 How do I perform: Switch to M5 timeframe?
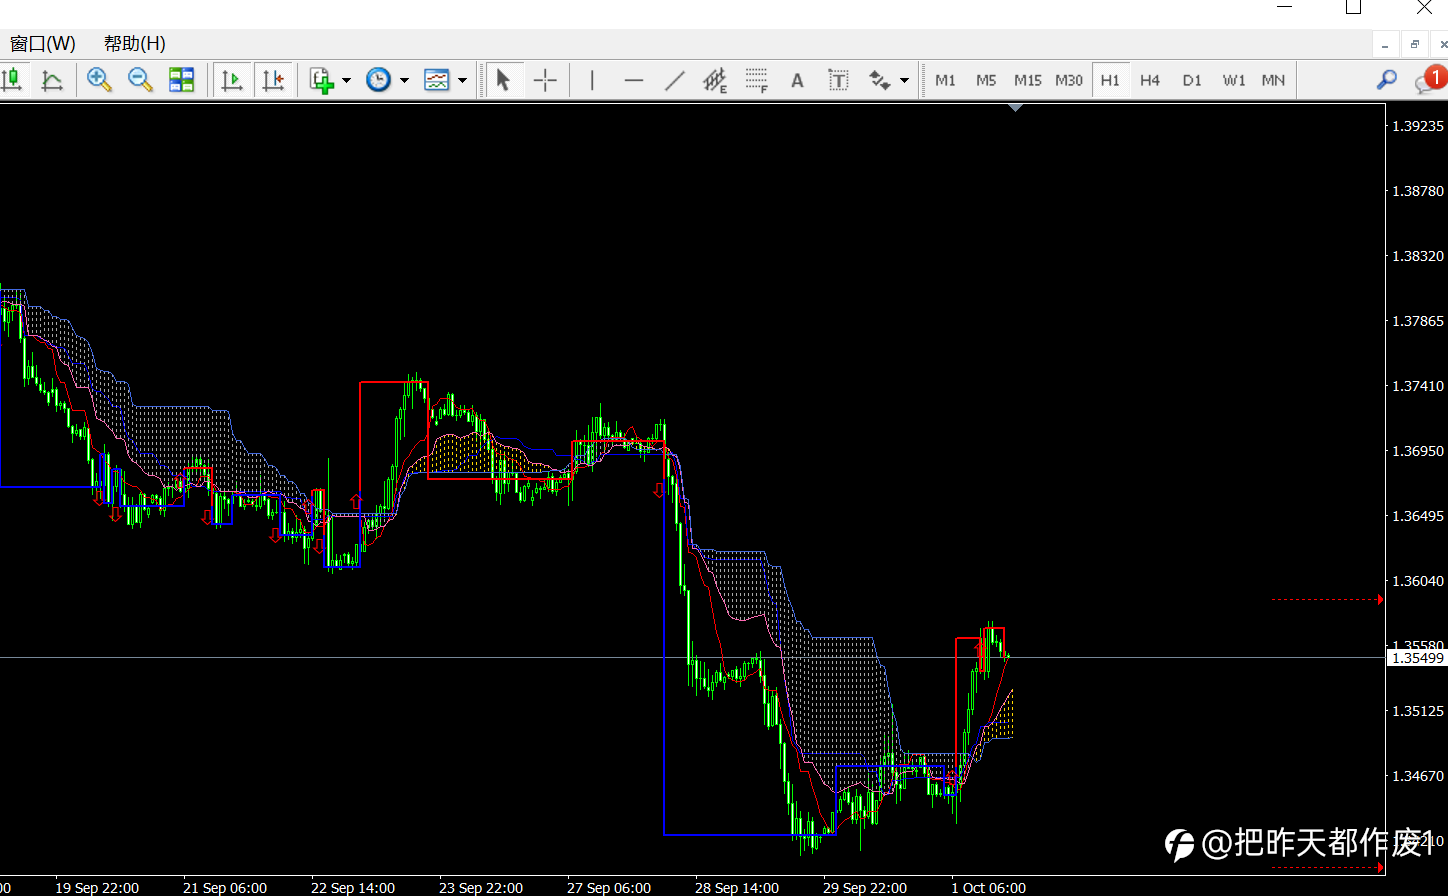coord(986,80)
